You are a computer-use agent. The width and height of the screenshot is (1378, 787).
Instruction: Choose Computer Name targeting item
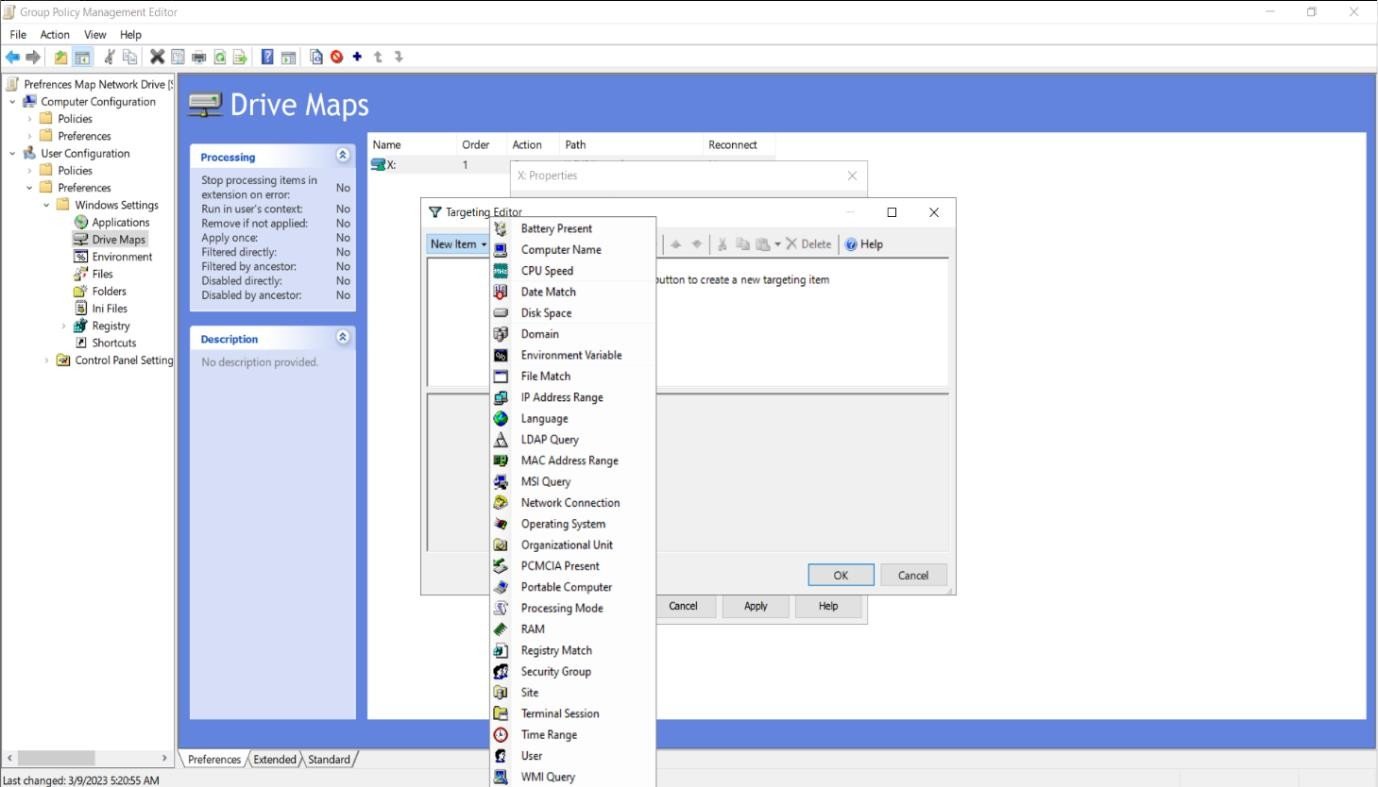tap(573, 250)
